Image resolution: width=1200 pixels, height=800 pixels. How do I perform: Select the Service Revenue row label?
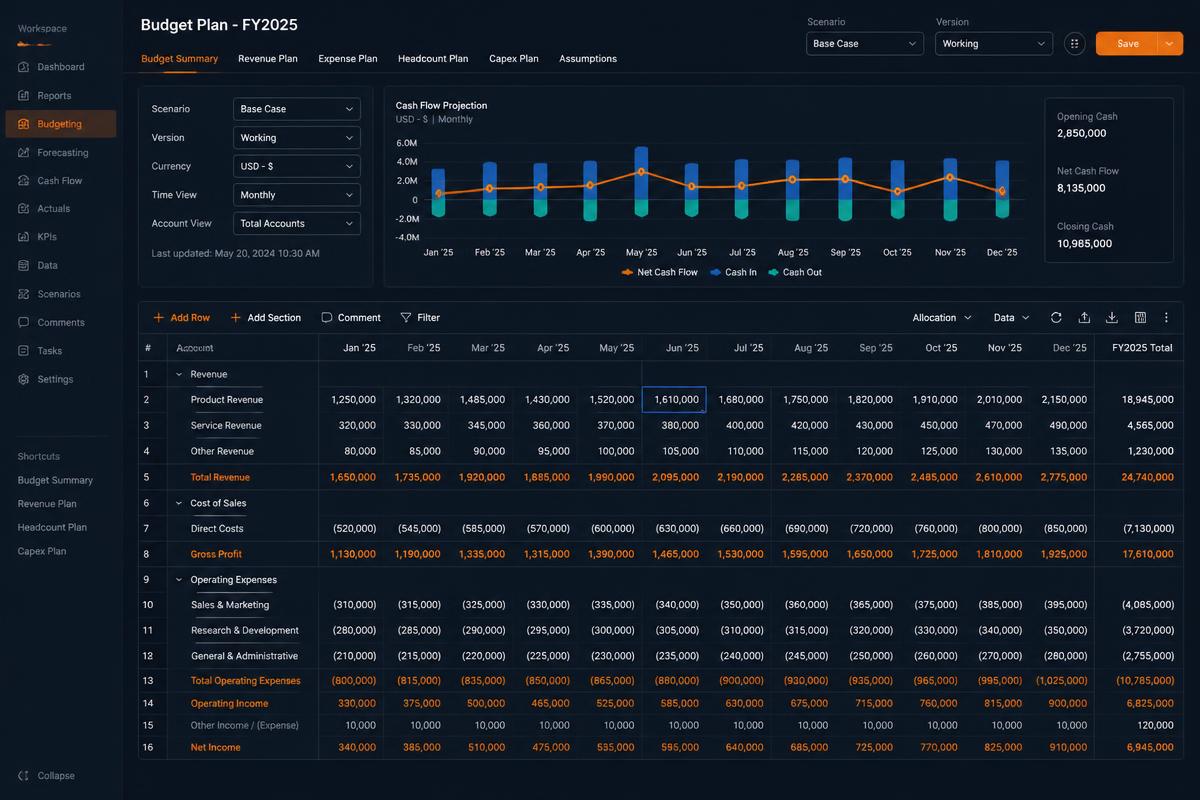point(226,426)
